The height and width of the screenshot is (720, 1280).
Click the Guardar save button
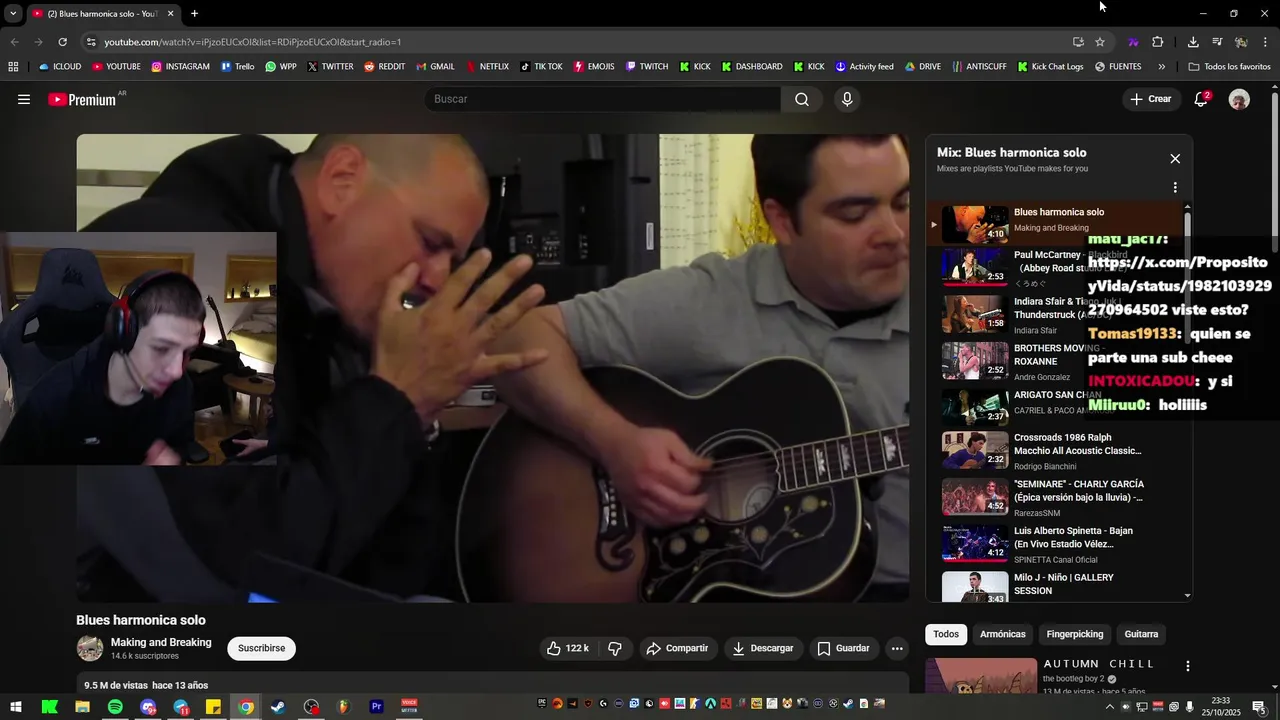click(844, 648)
